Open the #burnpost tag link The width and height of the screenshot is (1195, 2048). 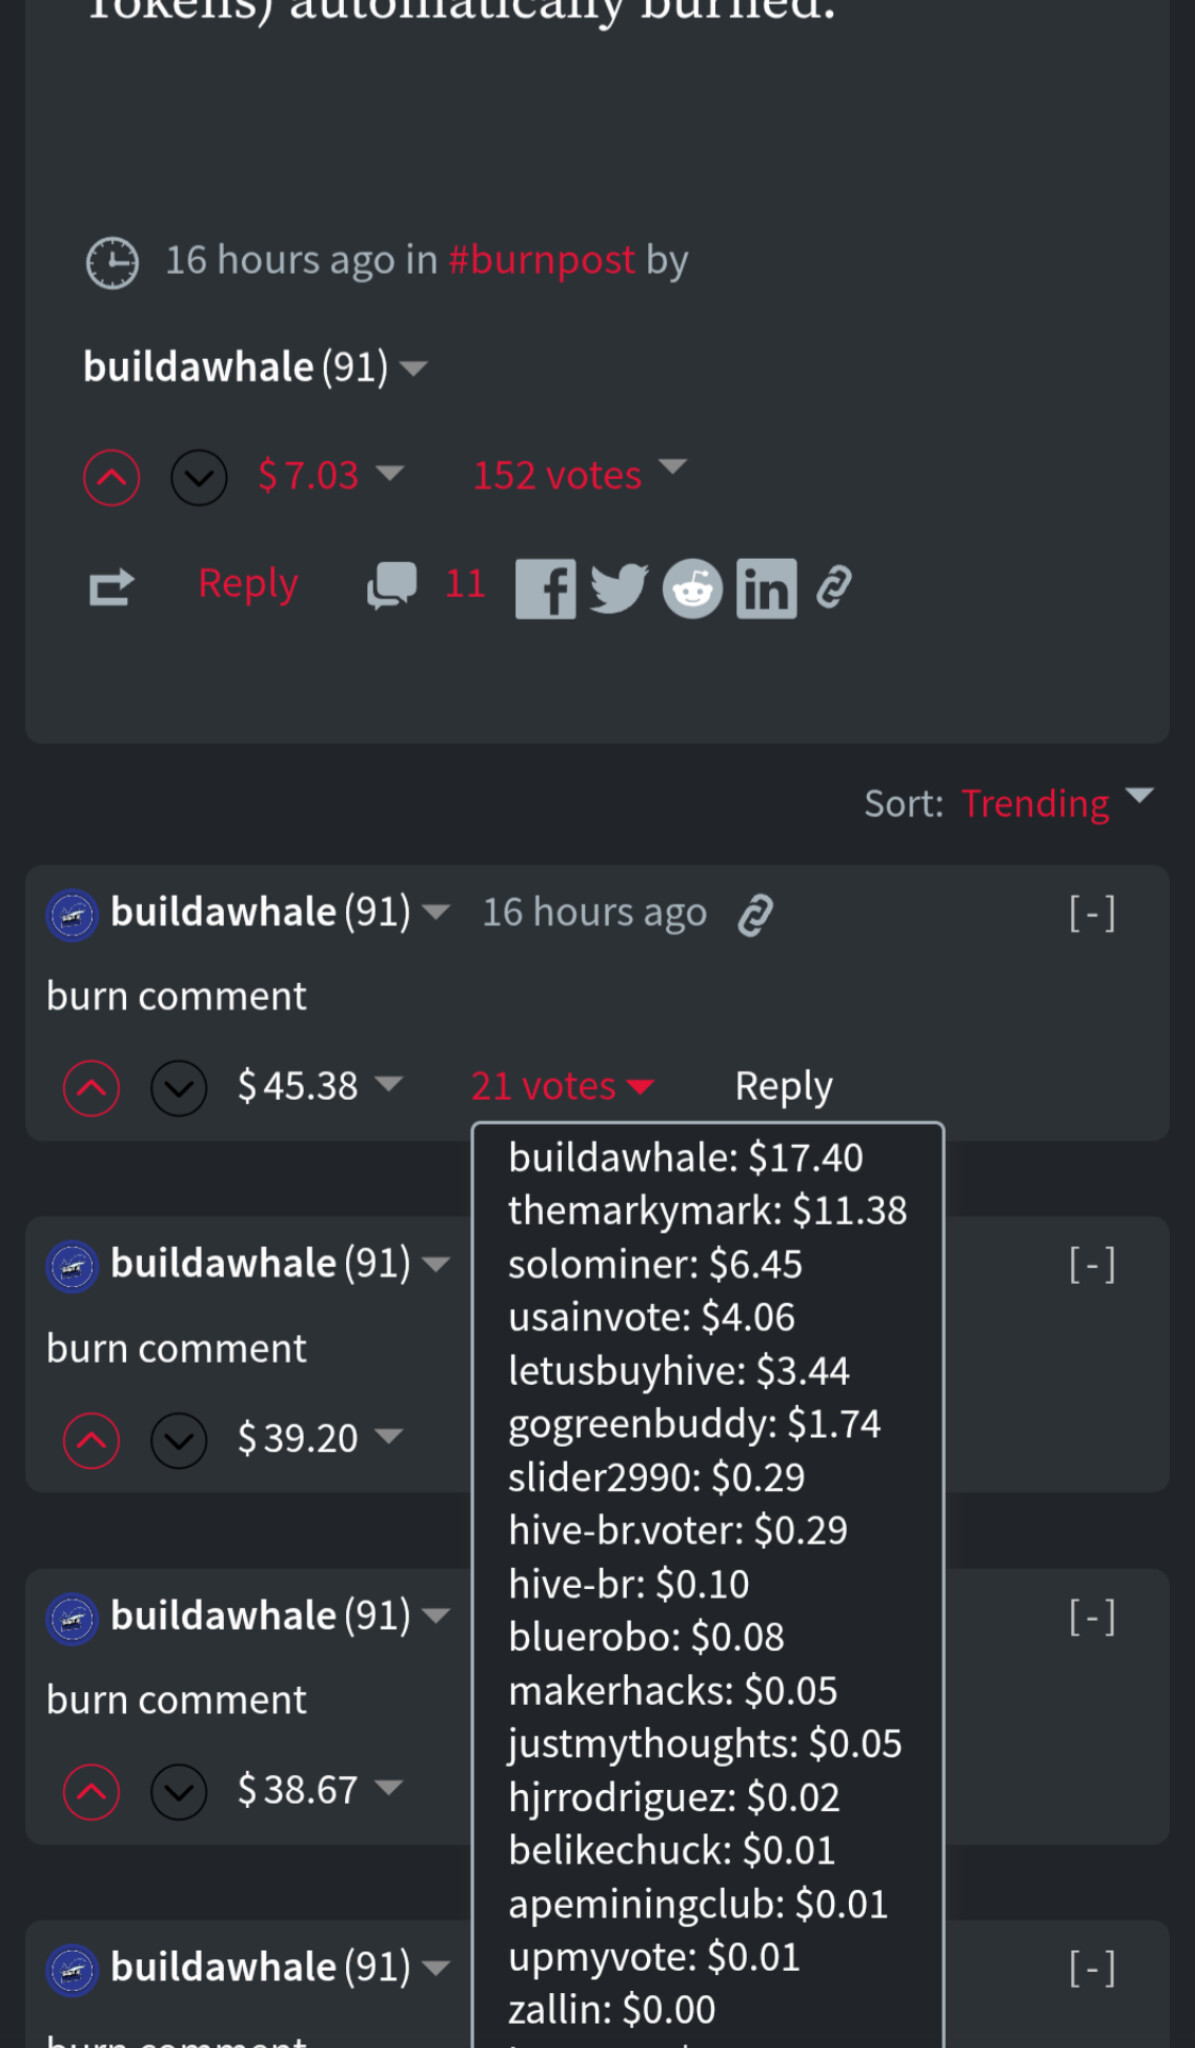tap(541, 260)
